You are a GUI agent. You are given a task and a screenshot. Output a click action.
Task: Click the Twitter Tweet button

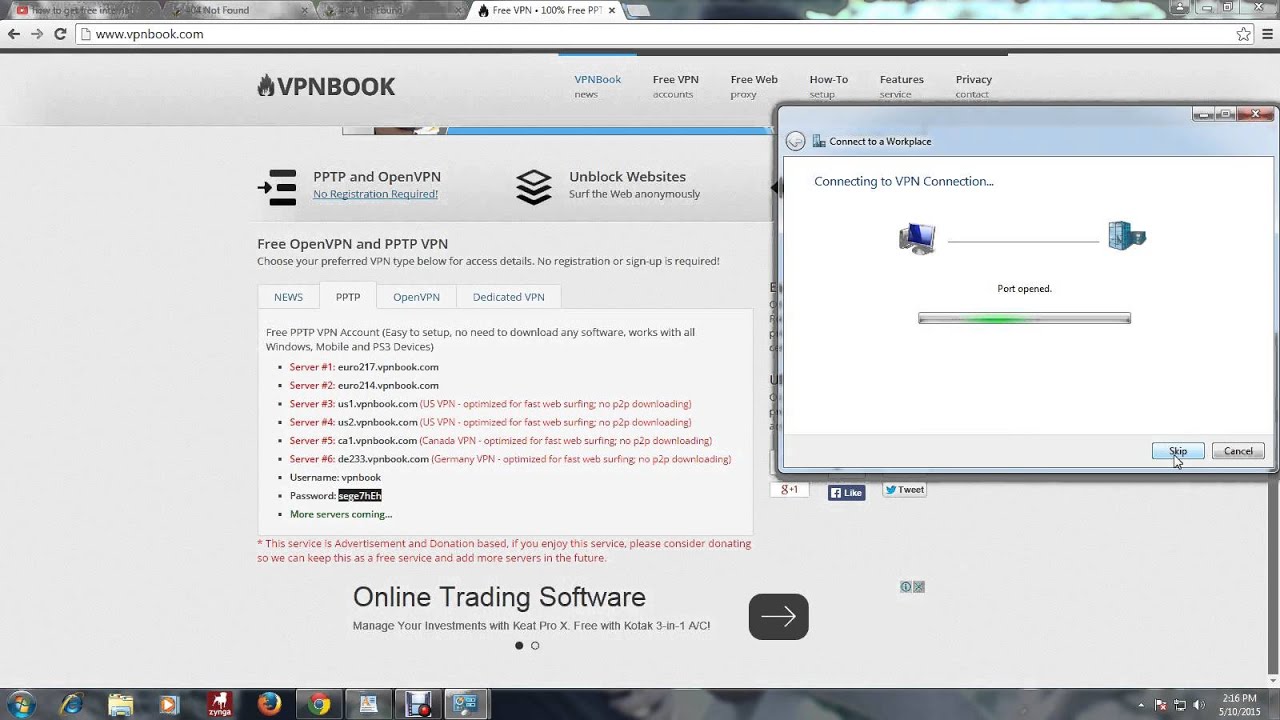[x=904, y=490]
